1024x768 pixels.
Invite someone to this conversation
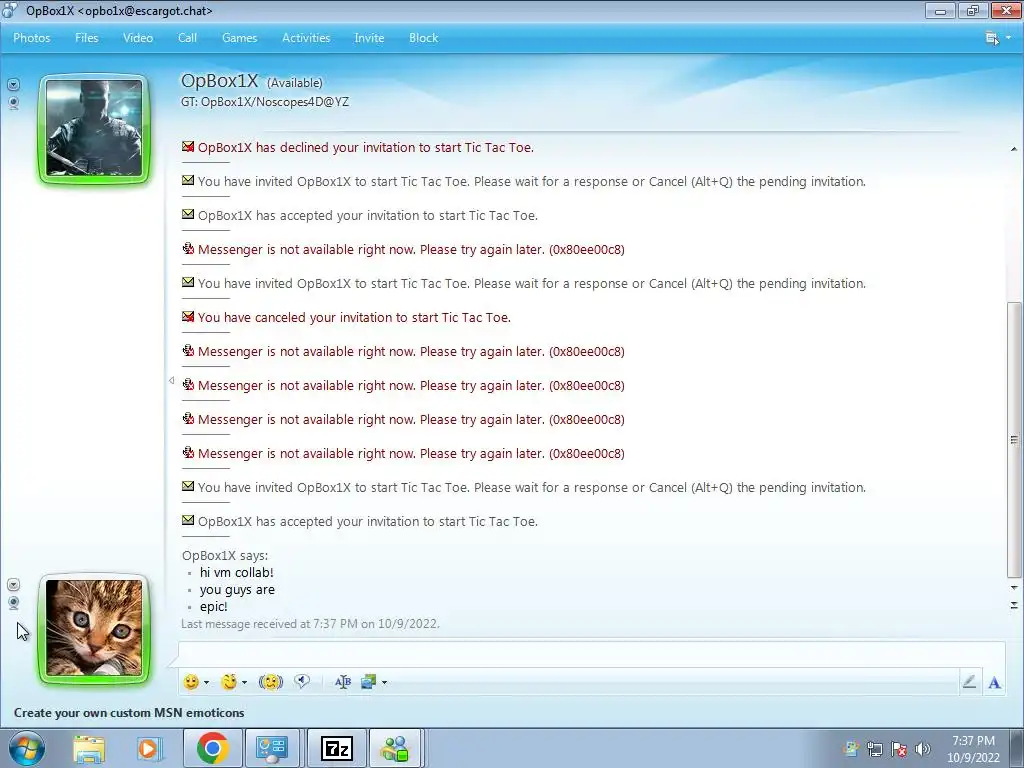369,38
